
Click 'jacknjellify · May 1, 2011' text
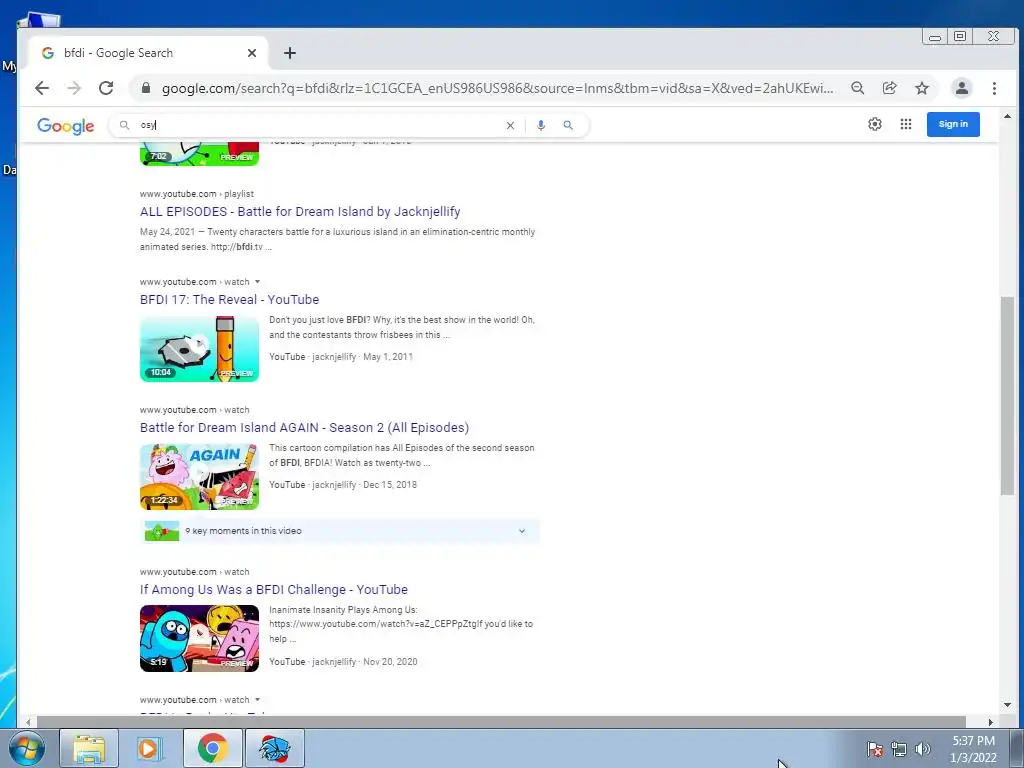point(362,357)
